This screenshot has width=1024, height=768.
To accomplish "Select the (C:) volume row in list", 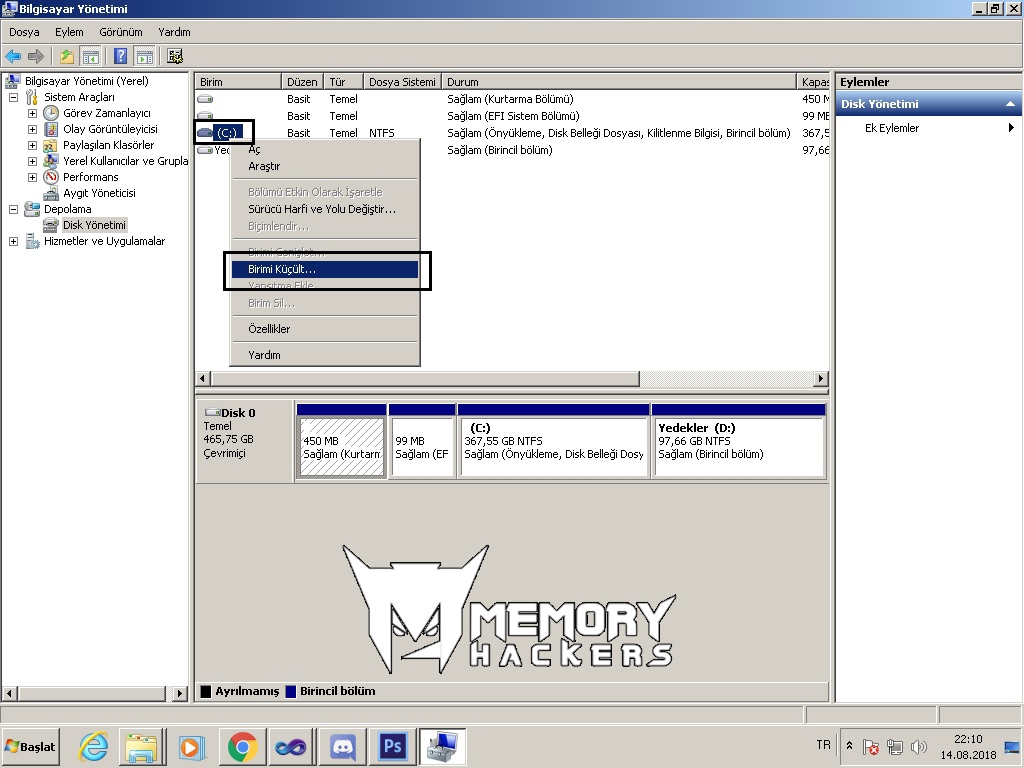I will [511, 133].
